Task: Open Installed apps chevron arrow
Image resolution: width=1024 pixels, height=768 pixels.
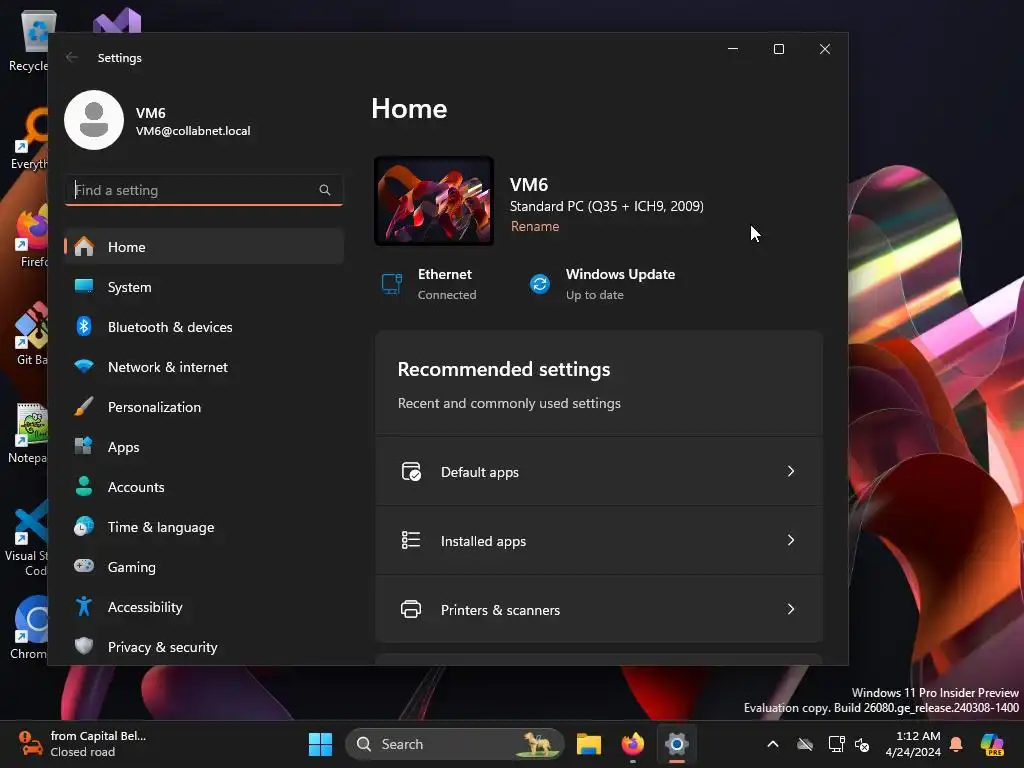Action: click(791, 540)
